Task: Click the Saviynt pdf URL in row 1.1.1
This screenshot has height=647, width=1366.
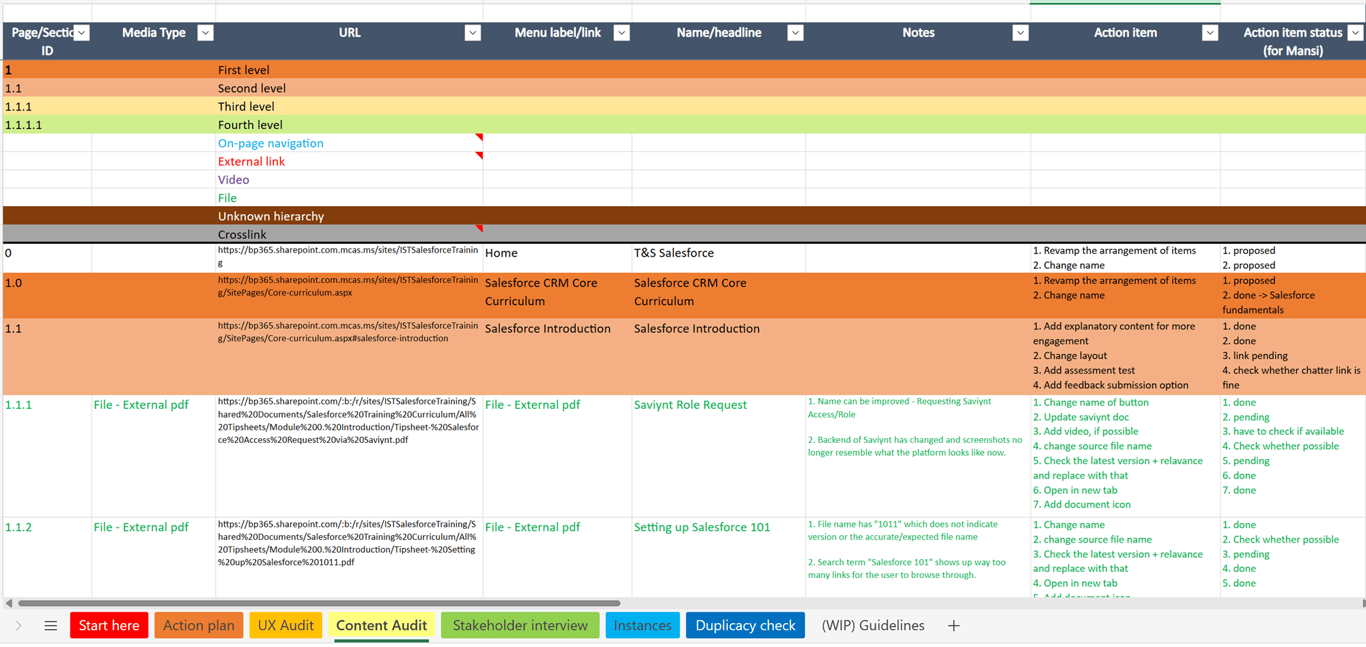Action: pyautogui.click(x=349, y=420)
